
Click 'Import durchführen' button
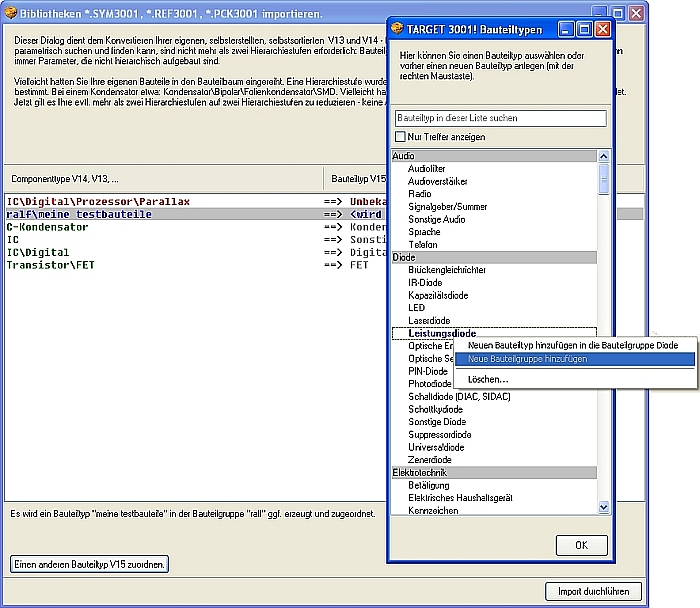click(x=593, y=590)
